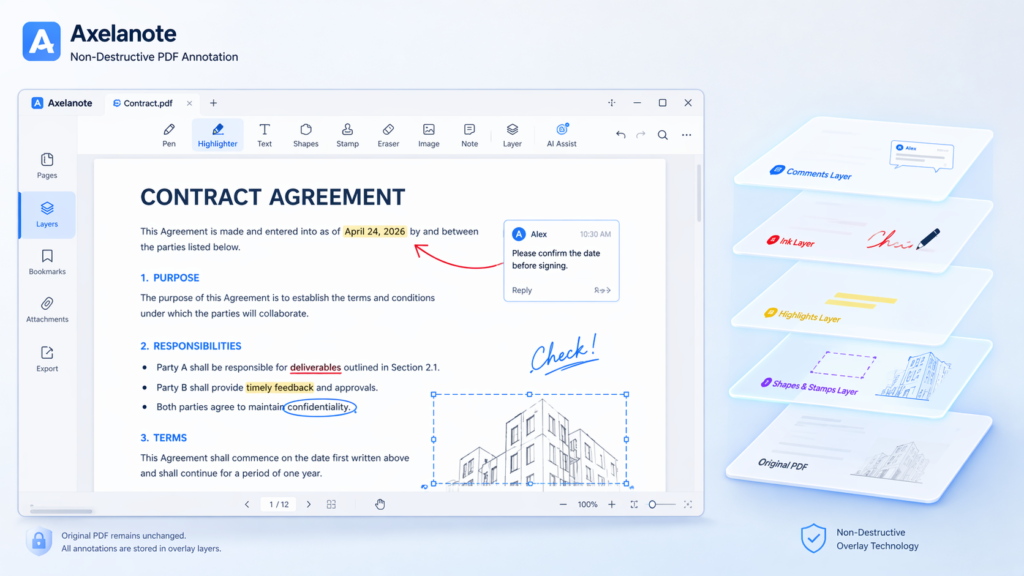Click the page number field
This screenshot has width=1024, height=576.
point(277,504)
